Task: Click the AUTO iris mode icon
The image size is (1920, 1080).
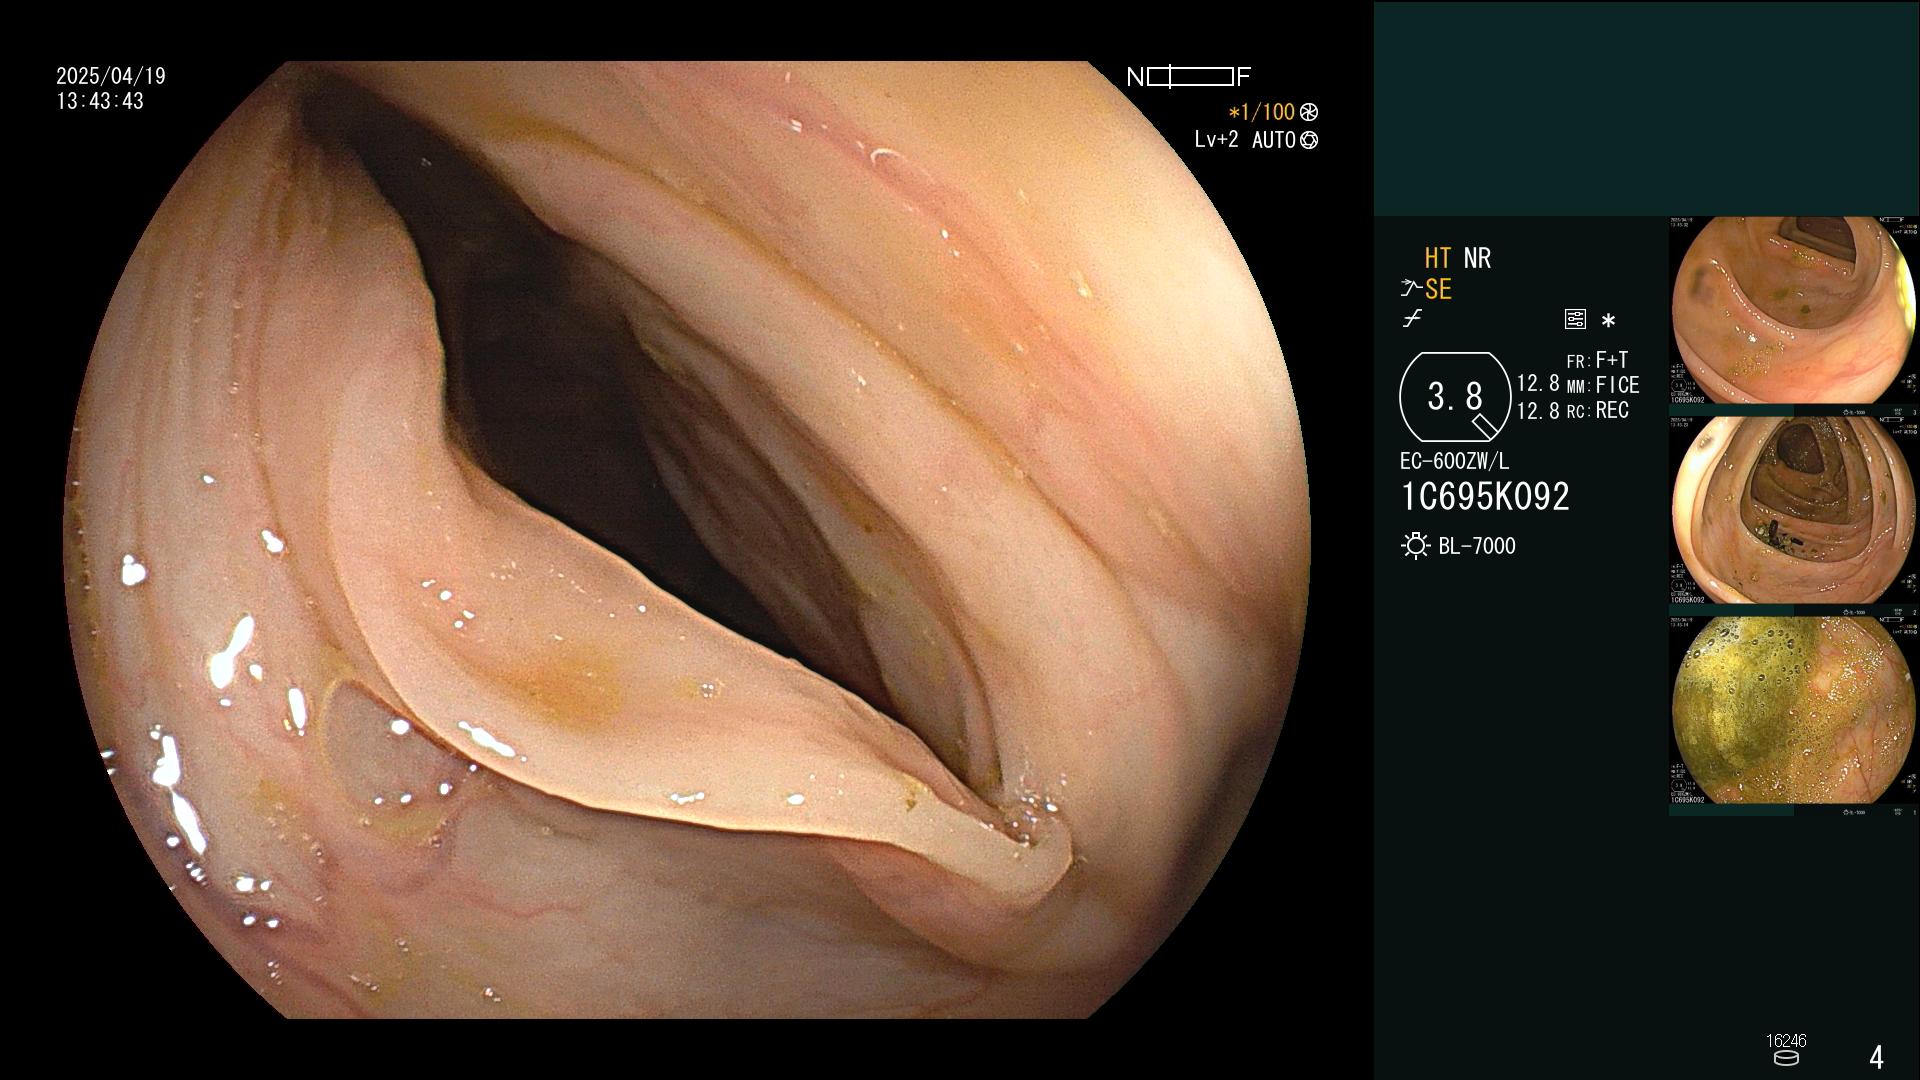Action: click(x=1309, y=141)
